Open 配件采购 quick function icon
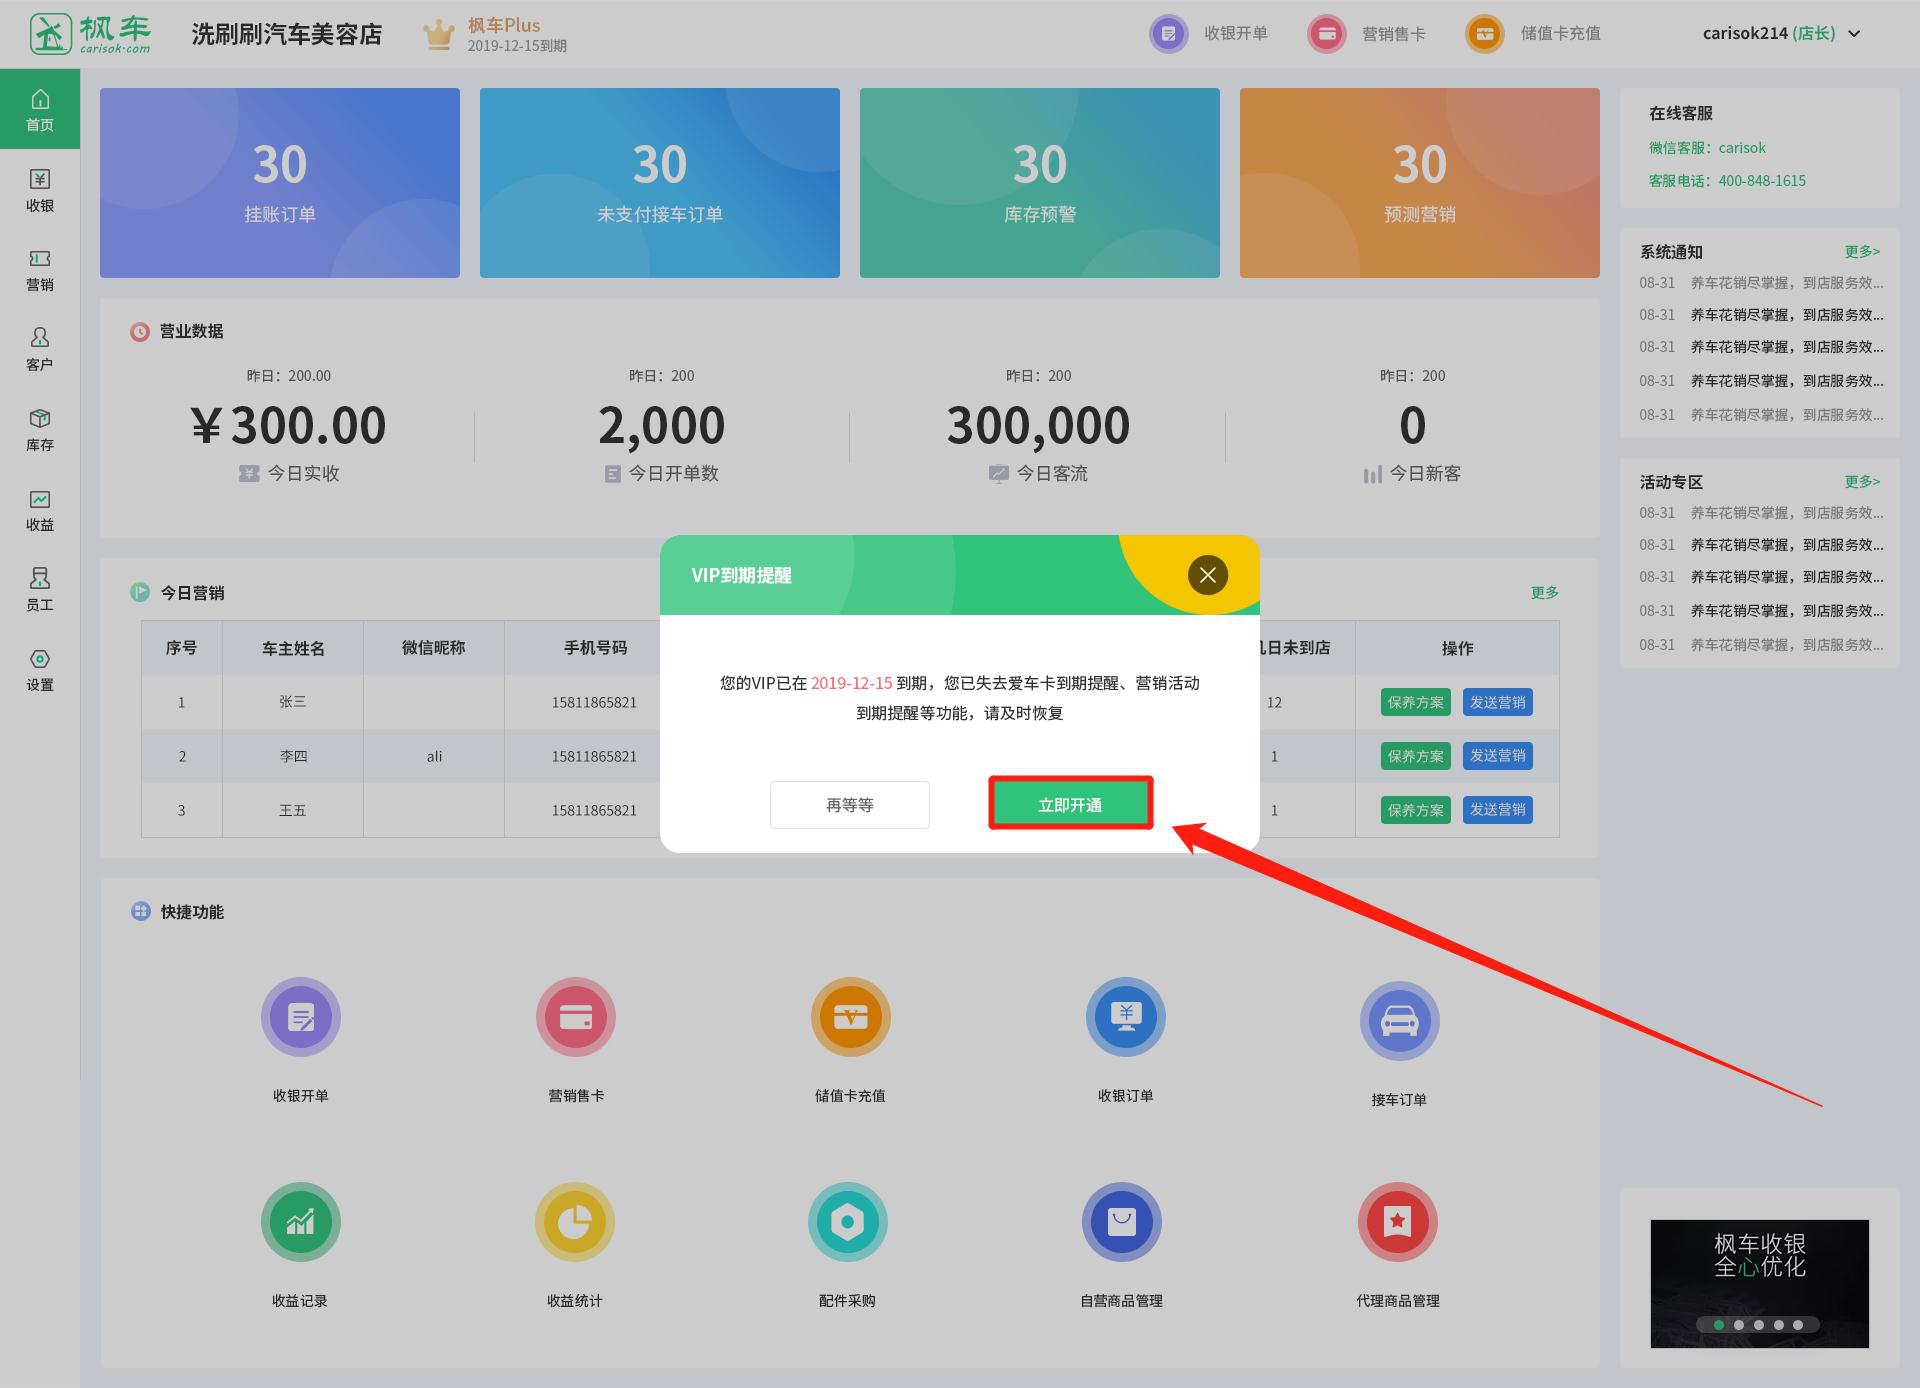Screen dimensions: 1920x1388 (848, 1222)
